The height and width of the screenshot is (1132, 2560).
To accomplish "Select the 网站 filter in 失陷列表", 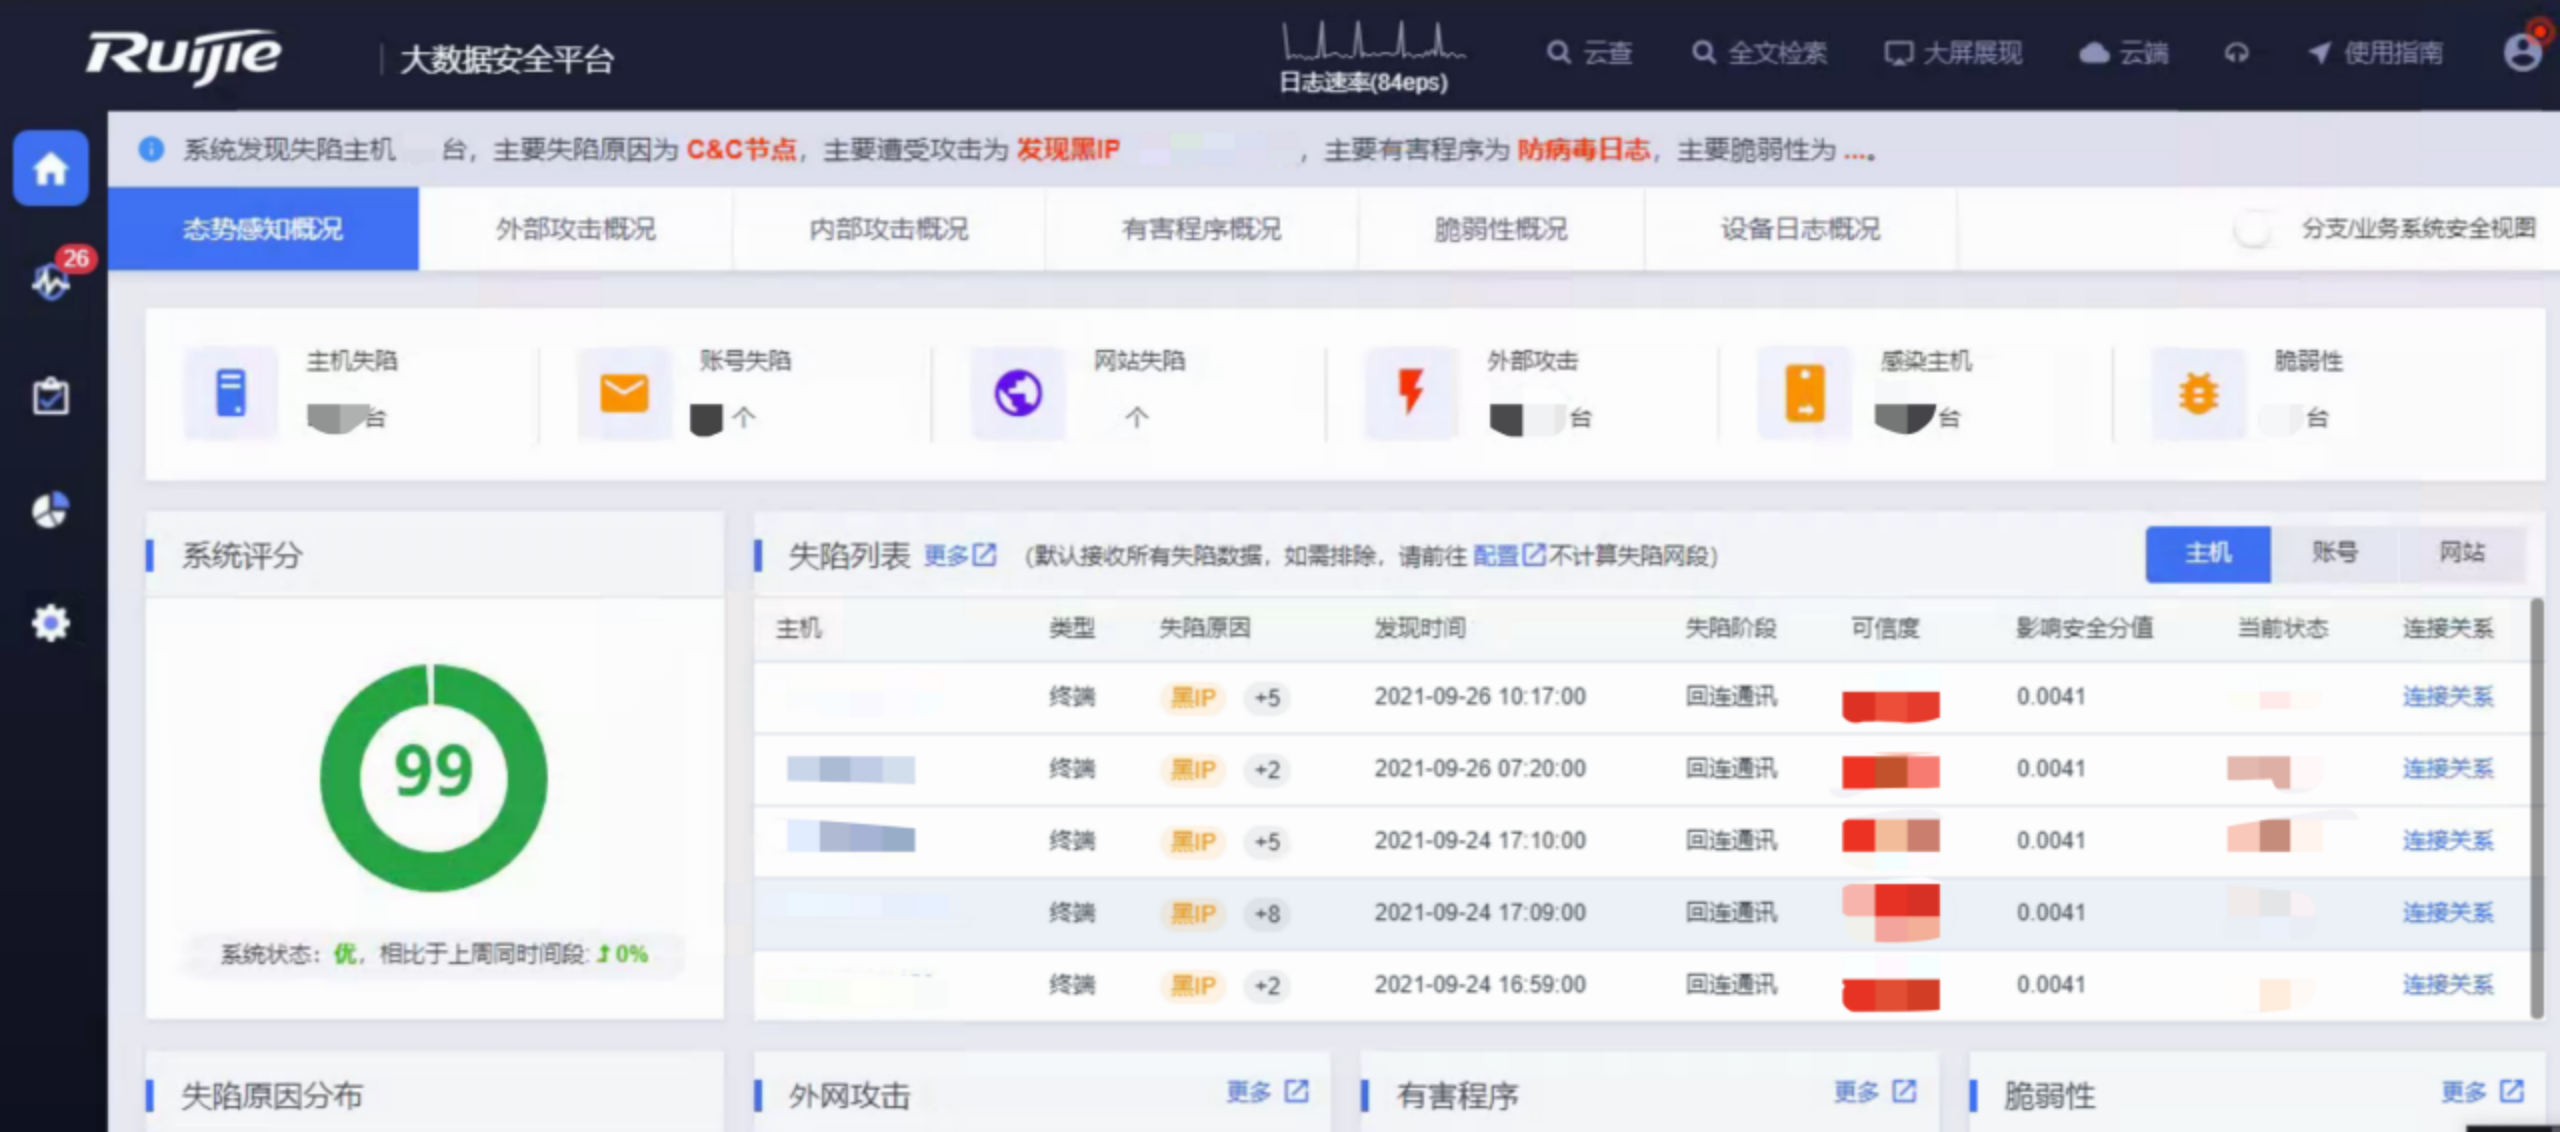I will click(2462, 553).
